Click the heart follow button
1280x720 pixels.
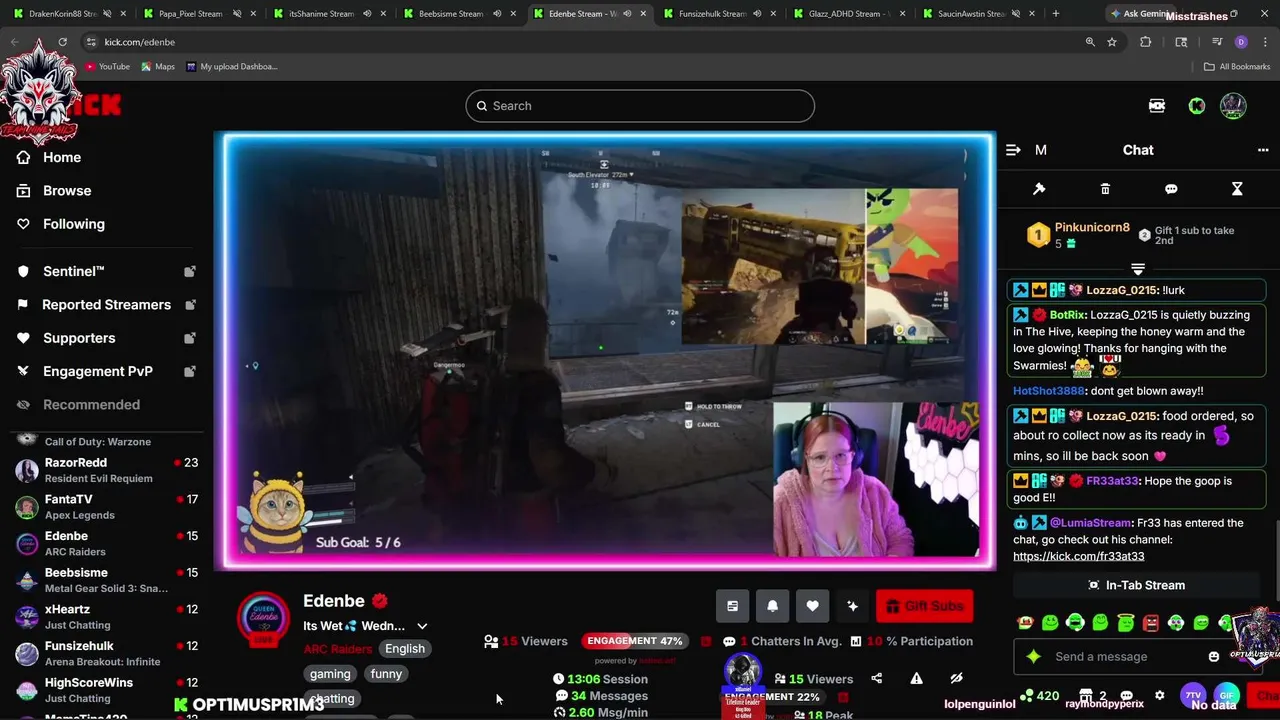point(812,606)
